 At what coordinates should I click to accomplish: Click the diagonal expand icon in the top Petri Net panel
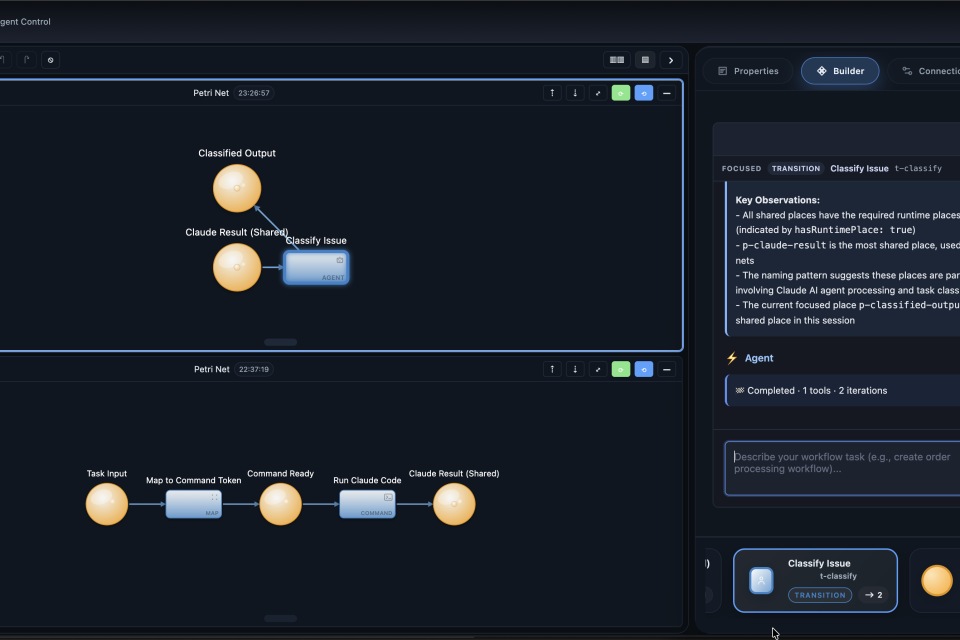pyautogui.click(x=598, y=93)
